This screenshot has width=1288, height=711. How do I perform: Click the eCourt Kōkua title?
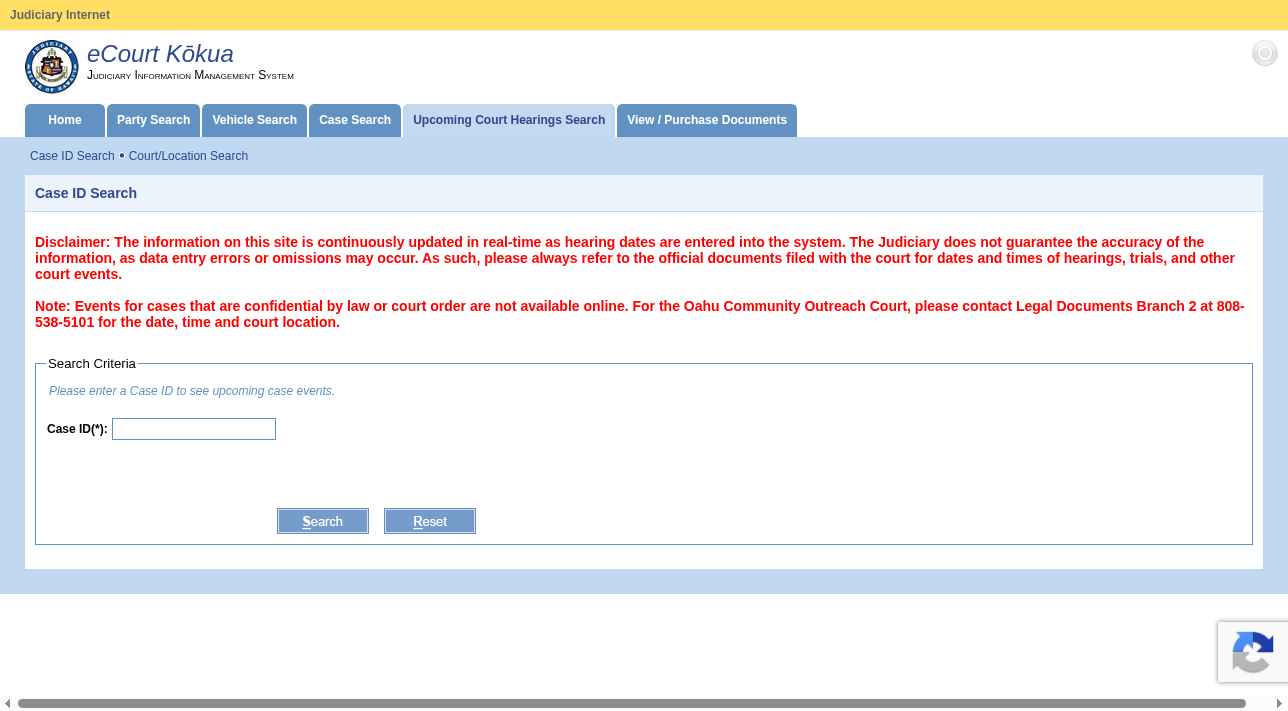click(x=160, y=54)
